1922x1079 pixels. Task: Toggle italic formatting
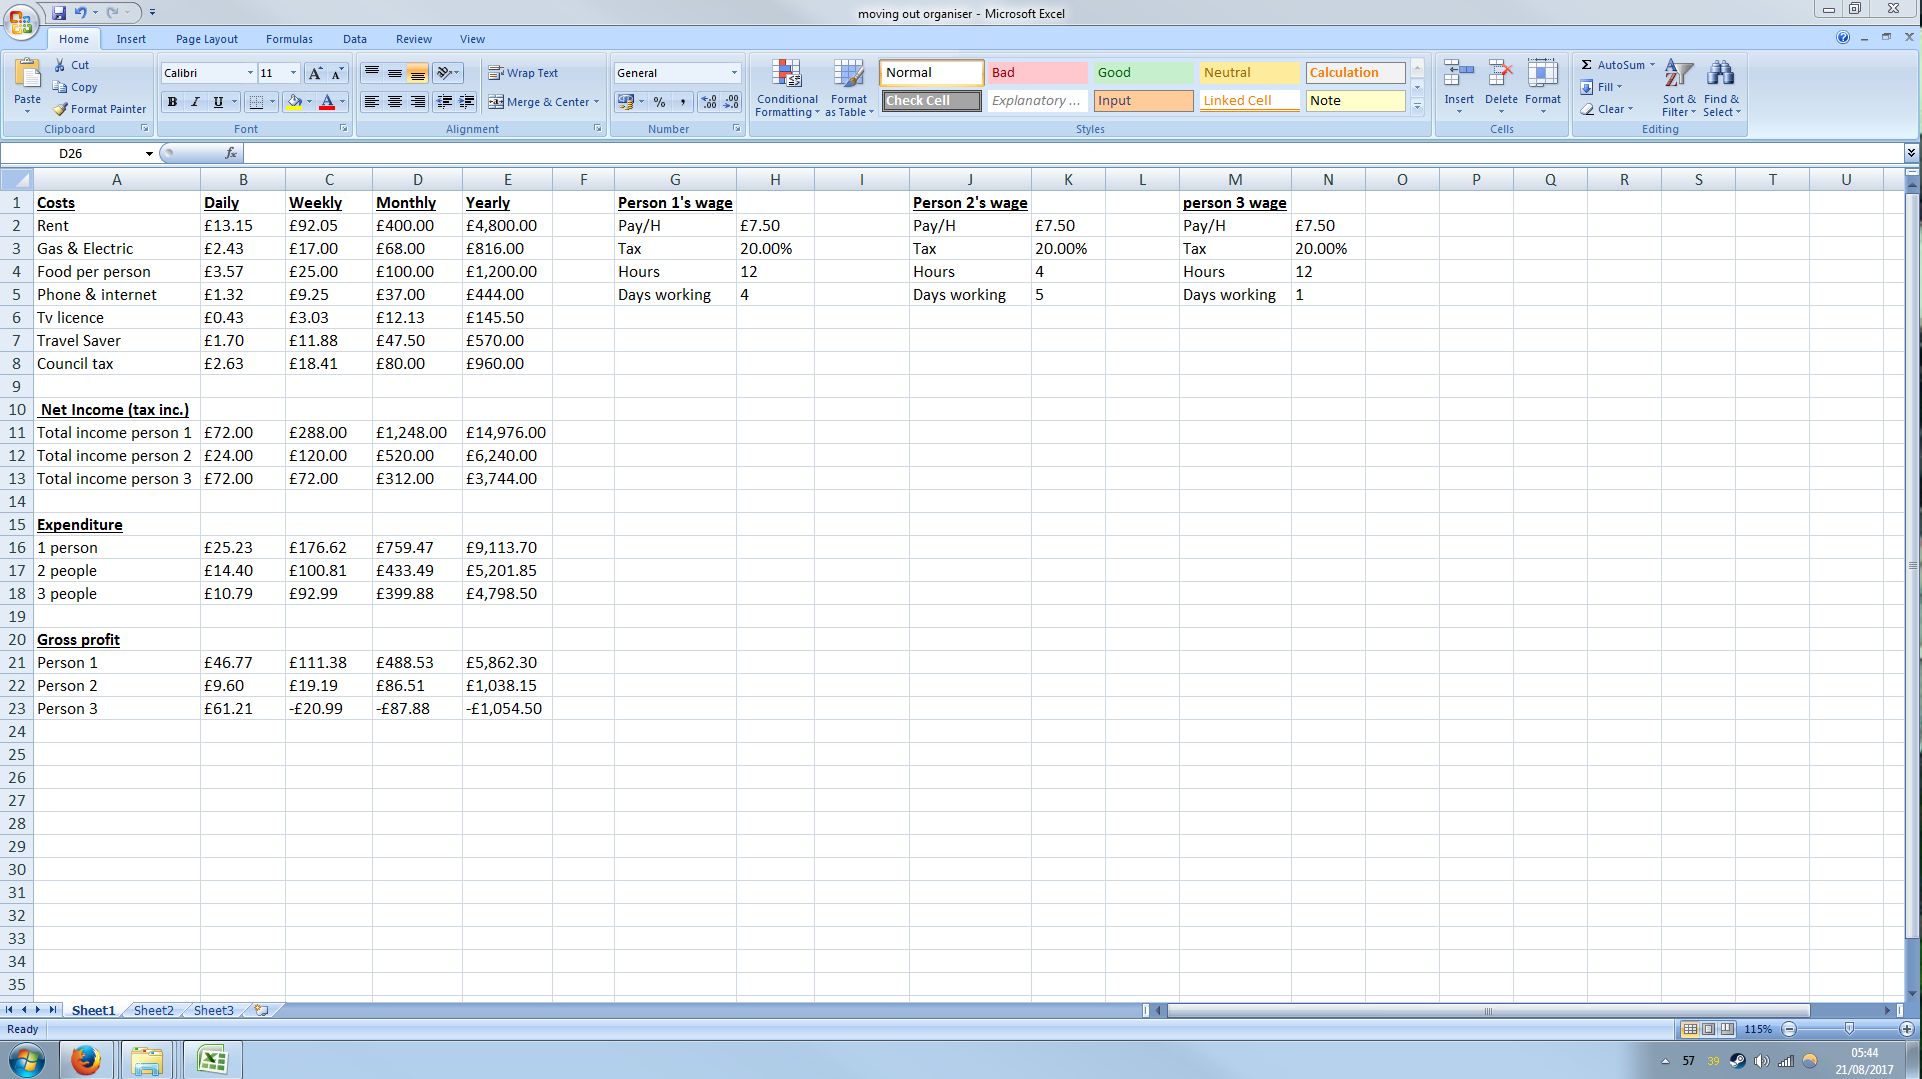pyautogui.click(x=195, y=102)
